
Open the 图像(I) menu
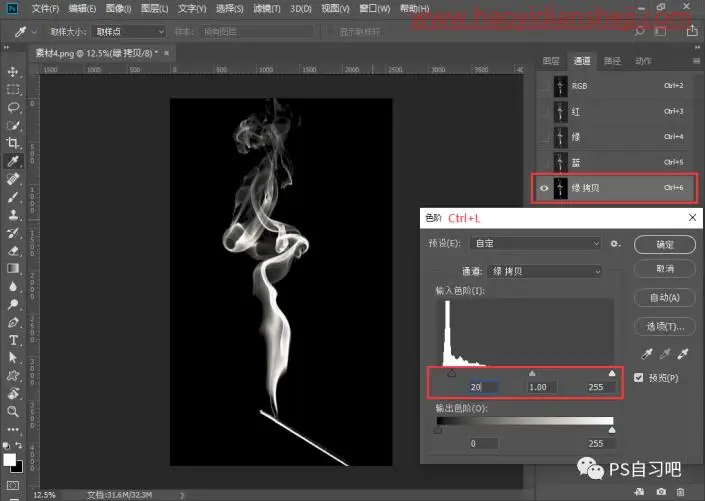118,9
